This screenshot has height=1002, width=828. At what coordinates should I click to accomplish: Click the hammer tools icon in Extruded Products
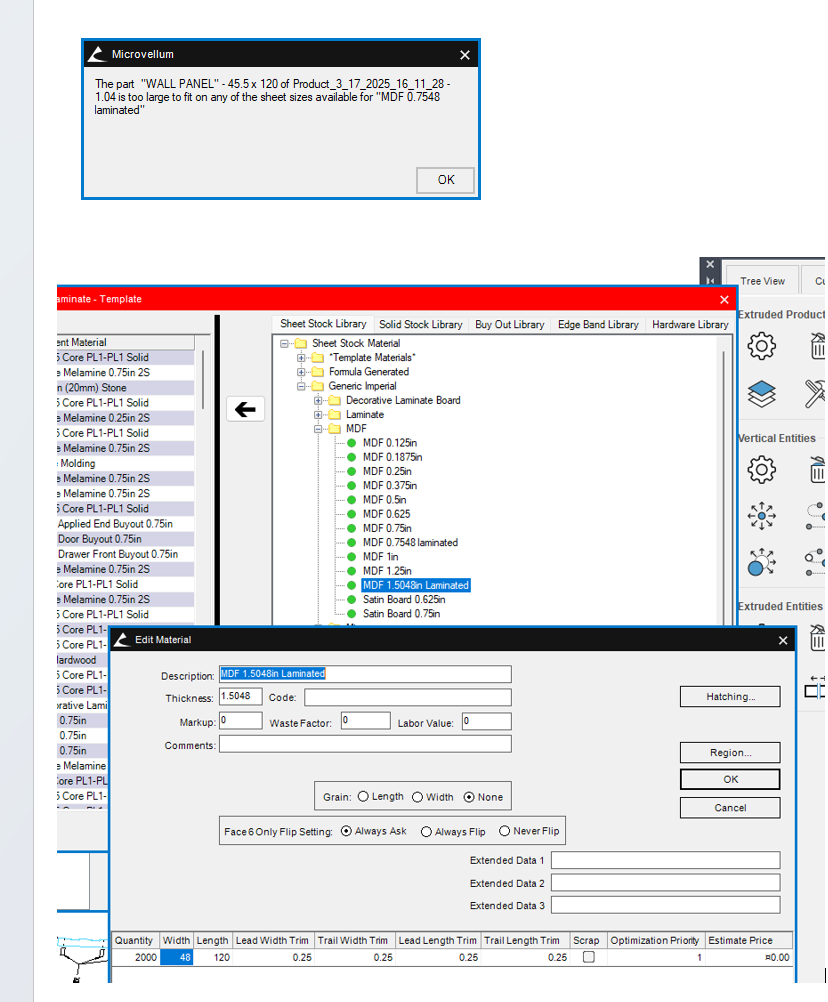(816, 394)
